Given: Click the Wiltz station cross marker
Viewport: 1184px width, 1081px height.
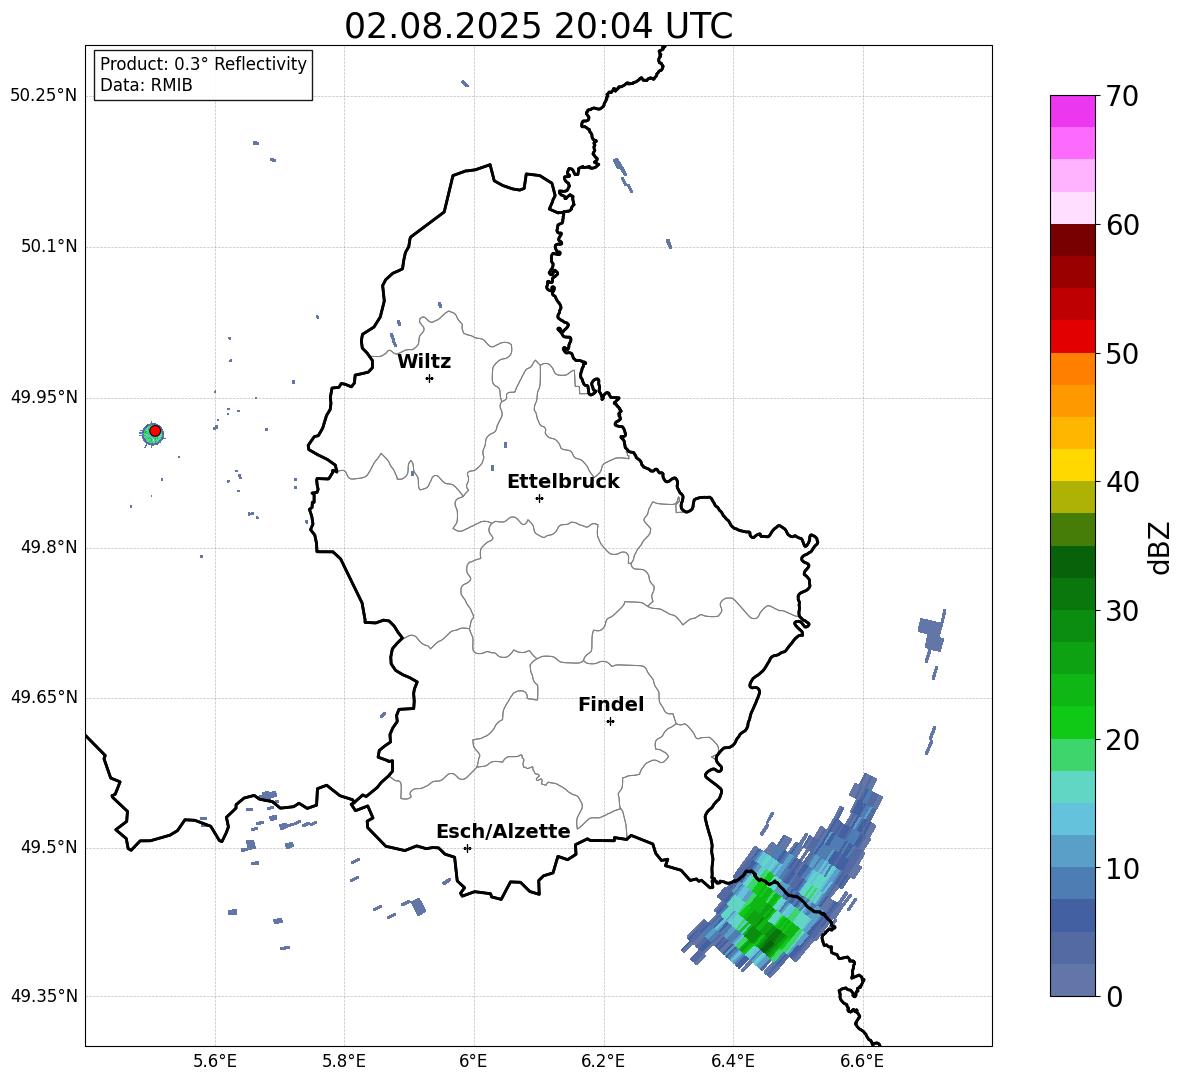Looking at the screenshot, I should [x=430, y=378].
